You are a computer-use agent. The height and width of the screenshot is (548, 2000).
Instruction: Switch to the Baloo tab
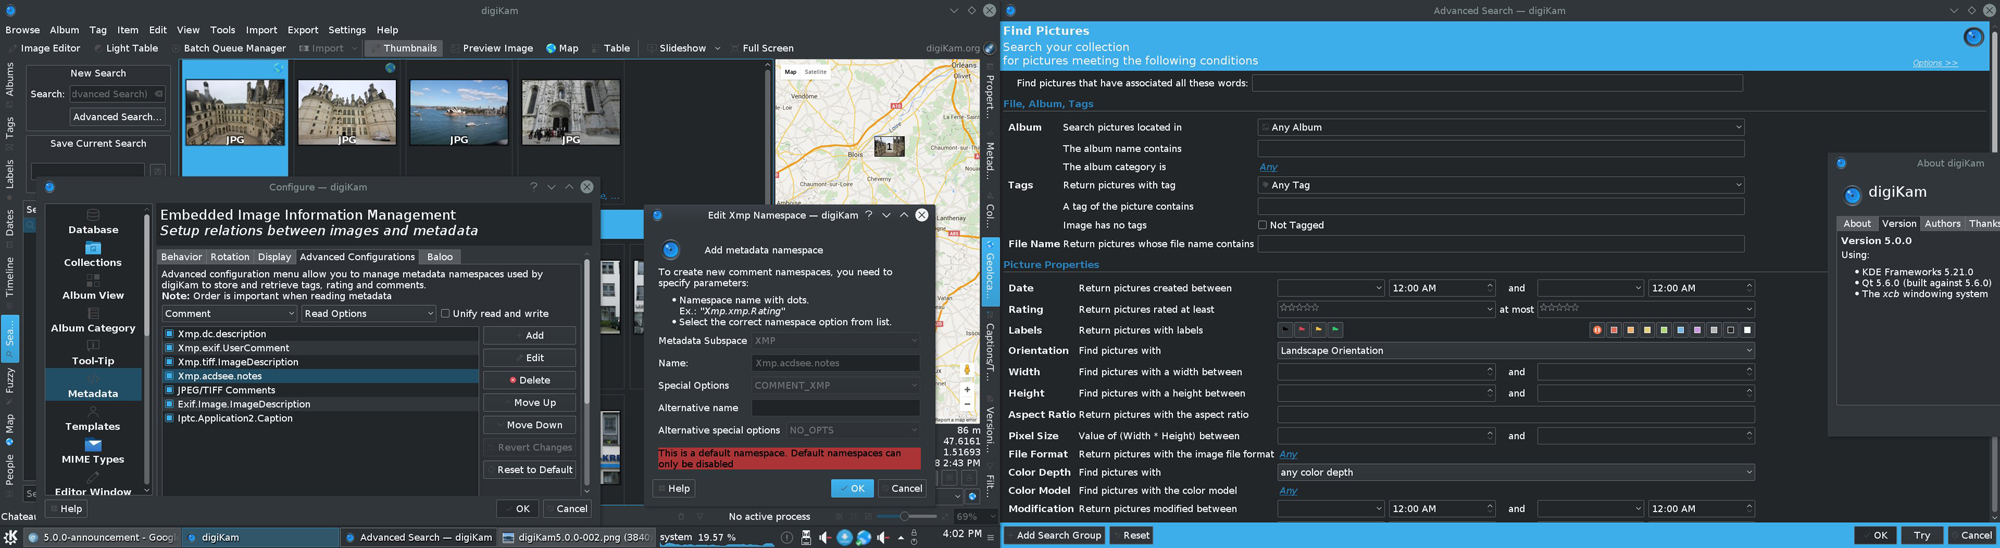tap(440, 257)
